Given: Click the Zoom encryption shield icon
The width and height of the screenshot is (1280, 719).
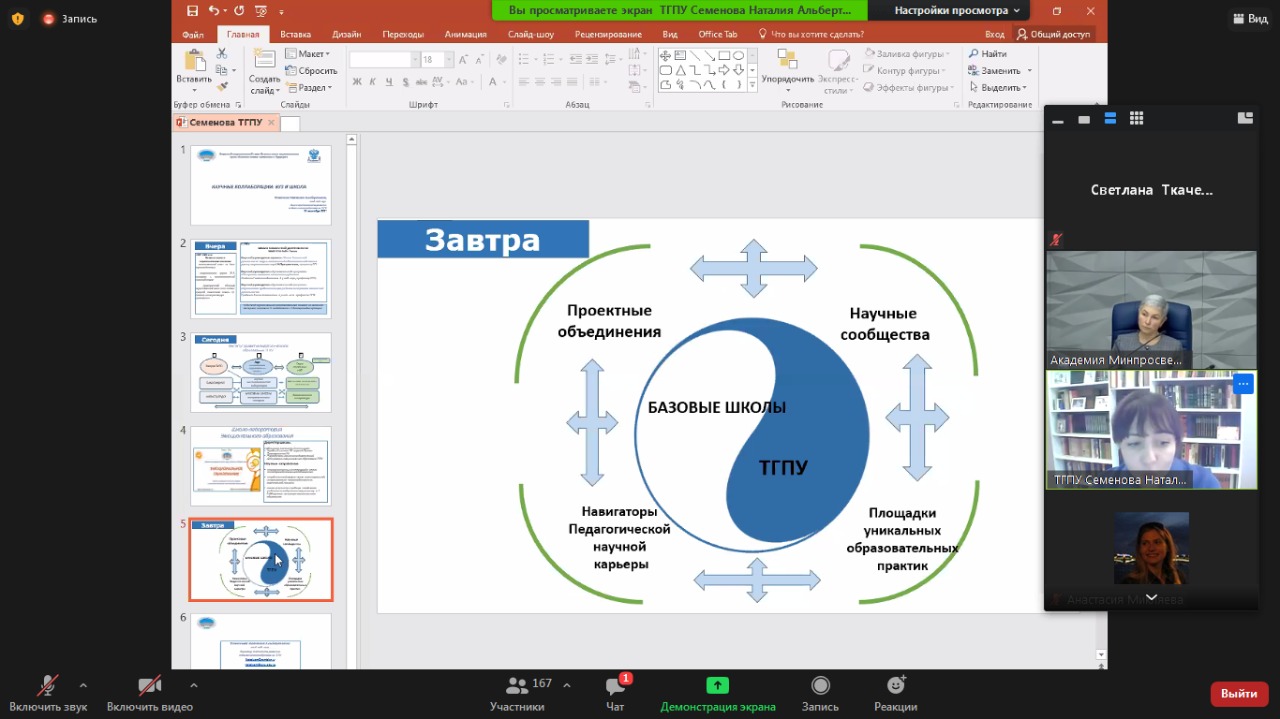Looking at the screenshot, I should [17, 18].
